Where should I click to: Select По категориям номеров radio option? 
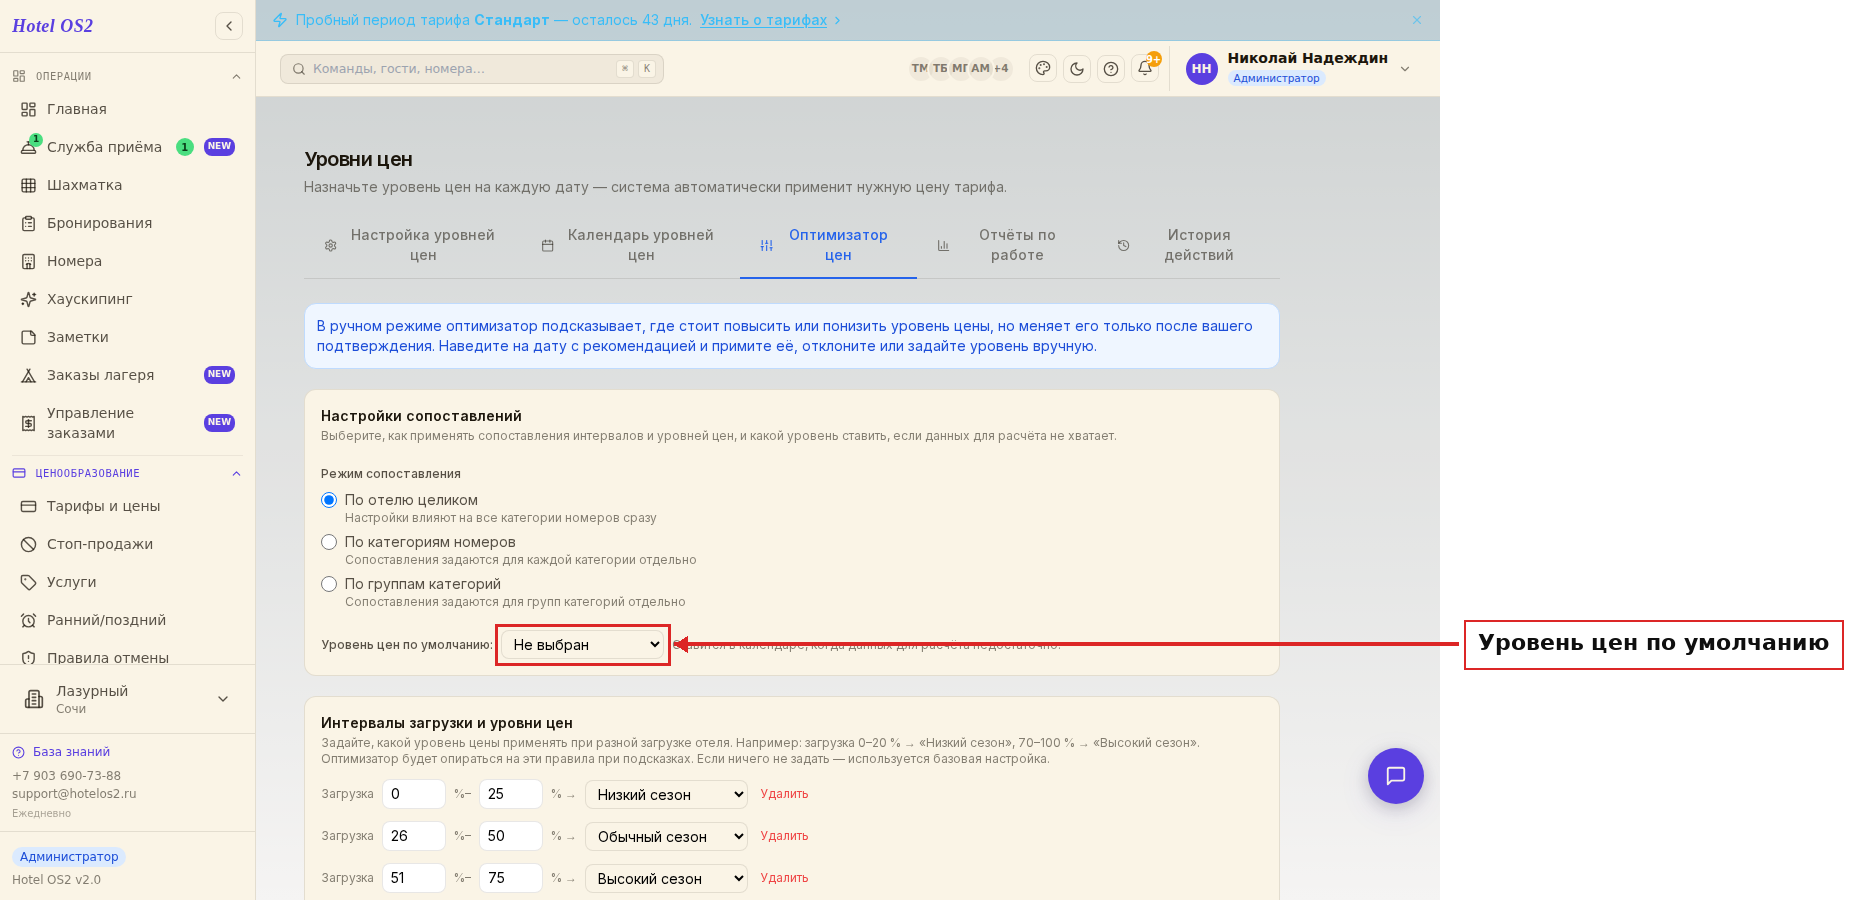pyautogui.click(x=329, y=542)
